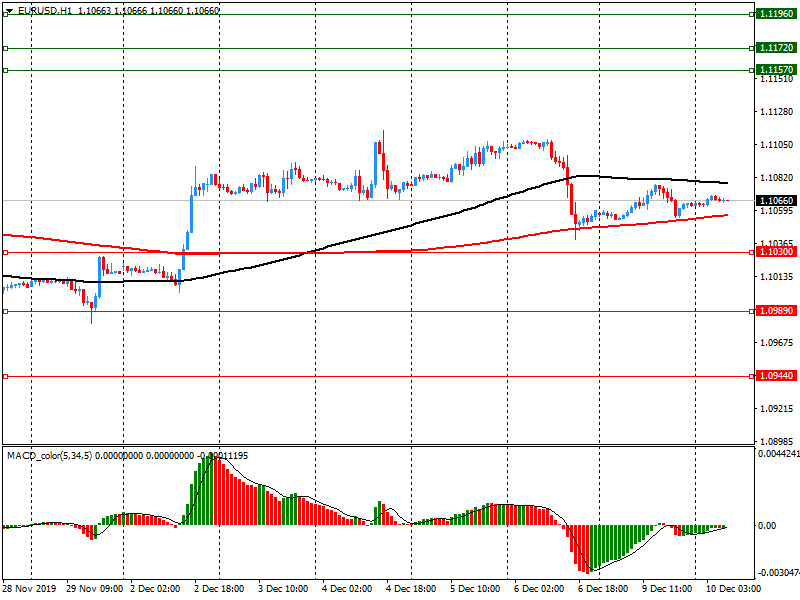Image resolution: width=800 pixels, height=600 pixels.
Task: Click left handle of 1.09890 red line
Action: (x=6, y=311)
